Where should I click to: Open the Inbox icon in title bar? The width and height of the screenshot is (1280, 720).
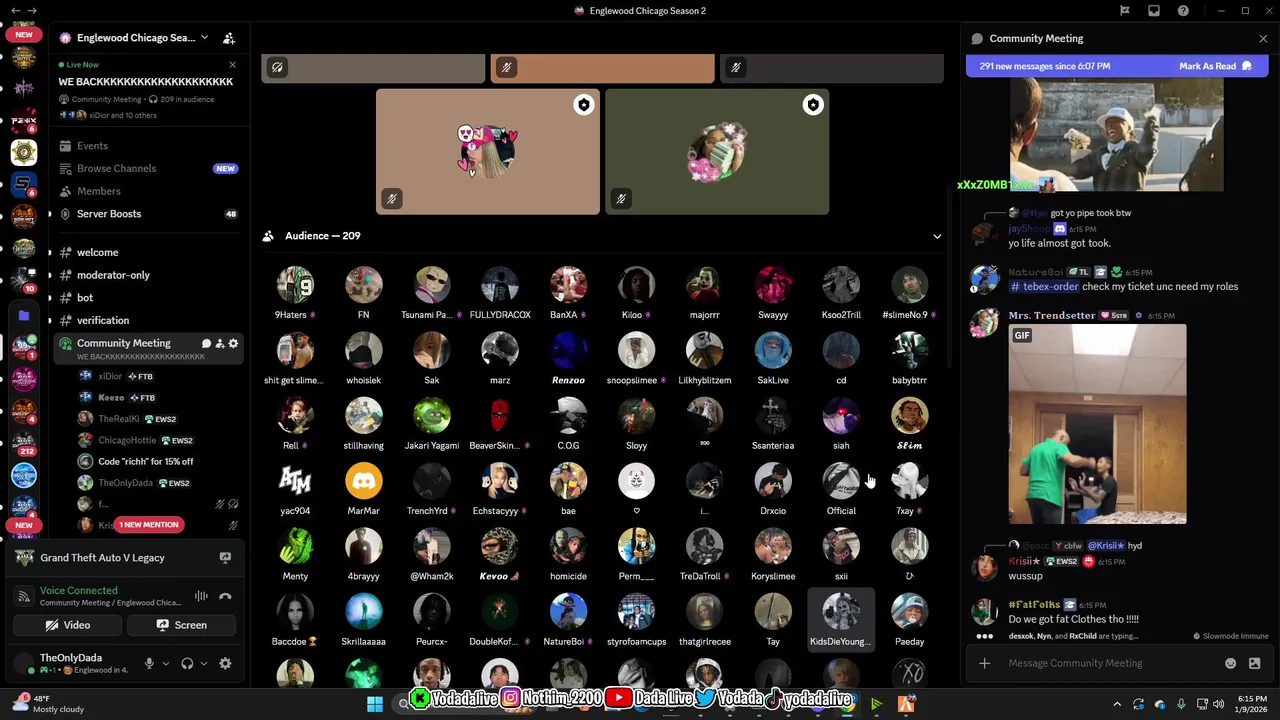pyautogui.click(x=1154, y=11)
